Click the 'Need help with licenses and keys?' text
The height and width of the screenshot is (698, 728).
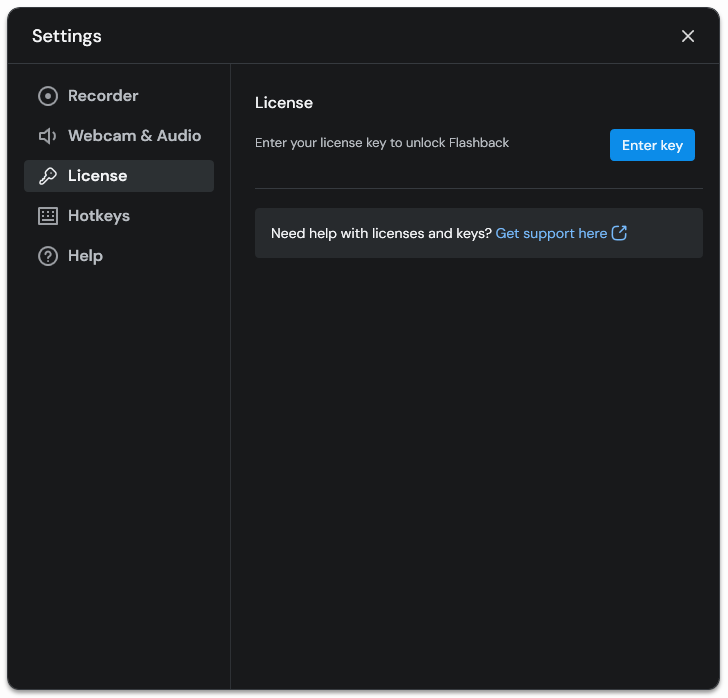(381, 233)
